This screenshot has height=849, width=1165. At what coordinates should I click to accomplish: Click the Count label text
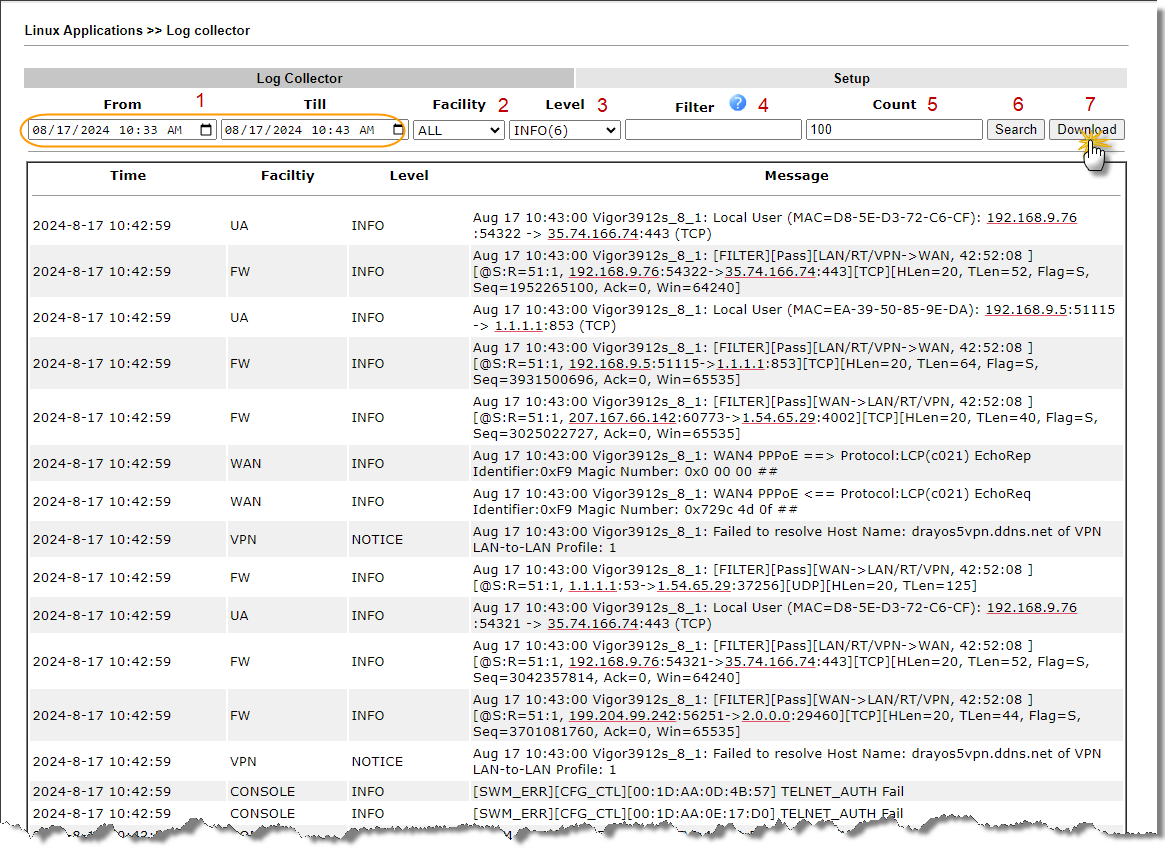coord(894,105)
